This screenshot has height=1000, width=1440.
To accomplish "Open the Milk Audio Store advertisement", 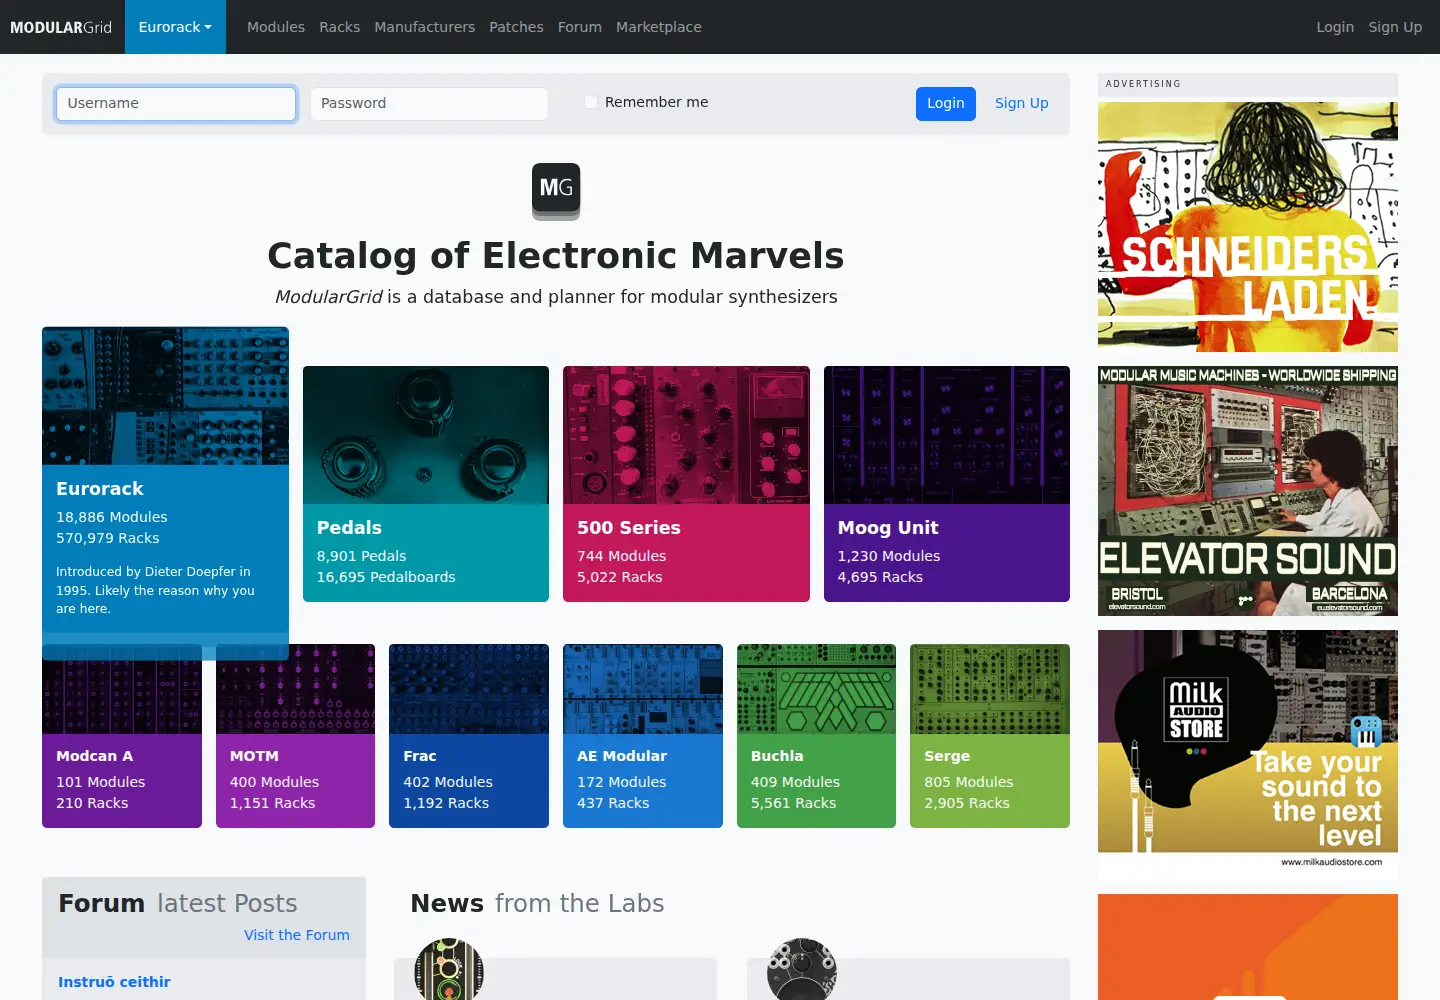I will 1248,755.
